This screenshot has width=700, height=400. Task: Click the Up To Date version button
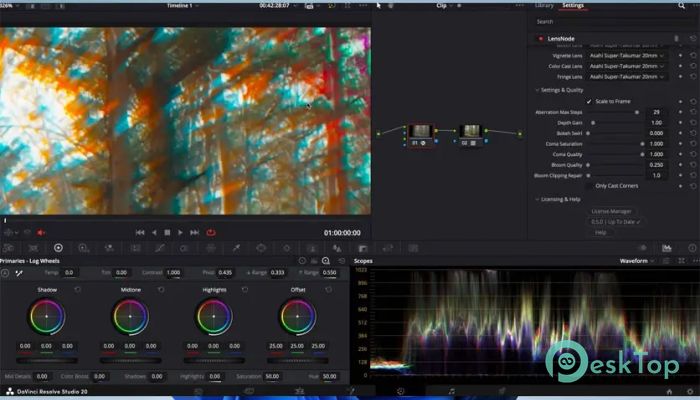pyautogui.click(x=615, y=222)
